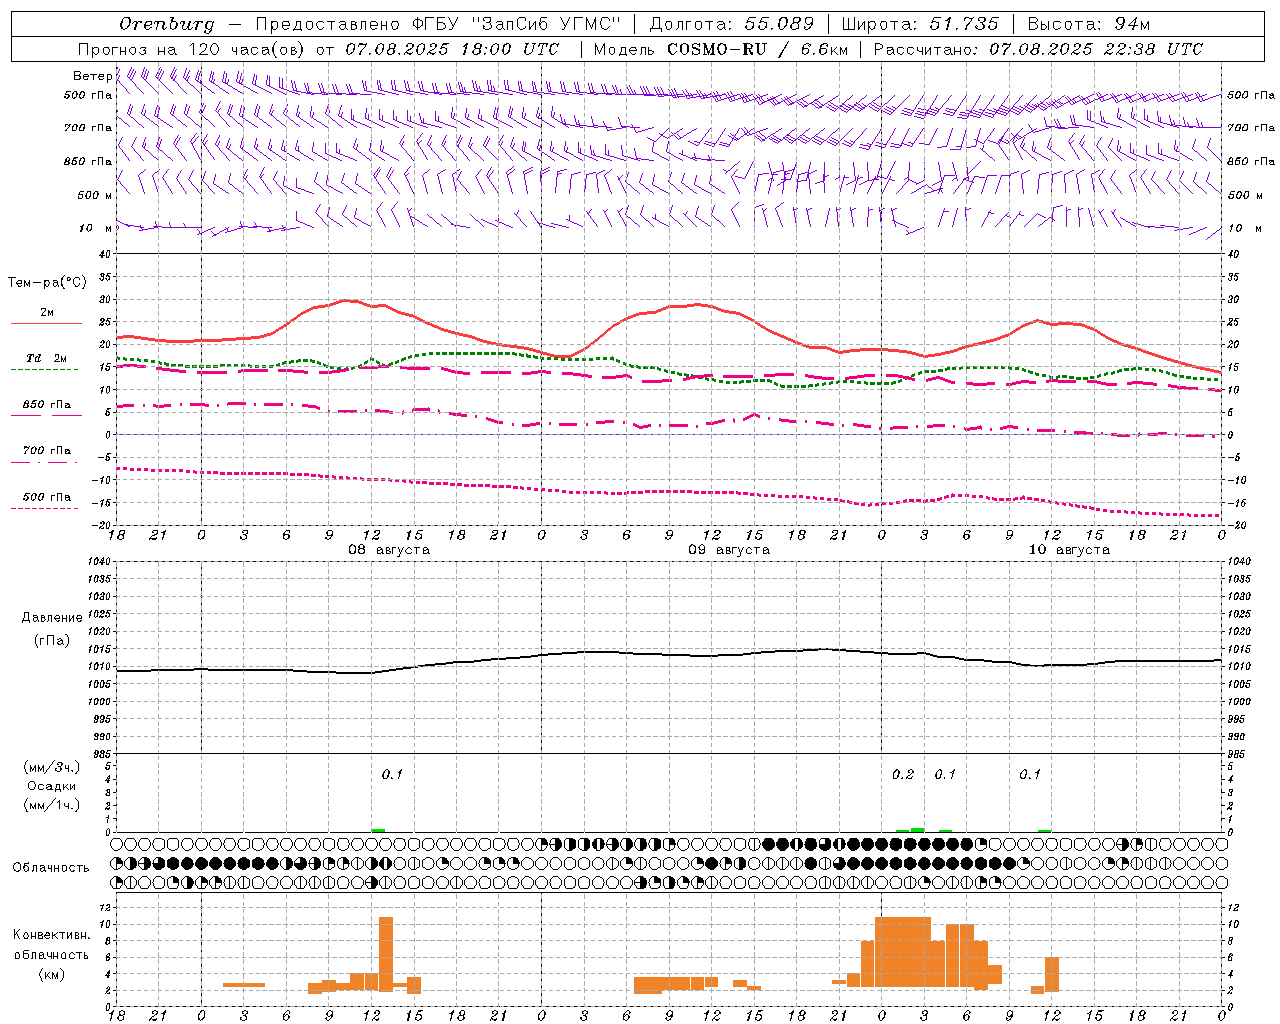Click the (мм/1ч.) precipitation unit label
The width and height of the screenshot is (1280, 1024).
pyautogui.click(x=52, y=805)
